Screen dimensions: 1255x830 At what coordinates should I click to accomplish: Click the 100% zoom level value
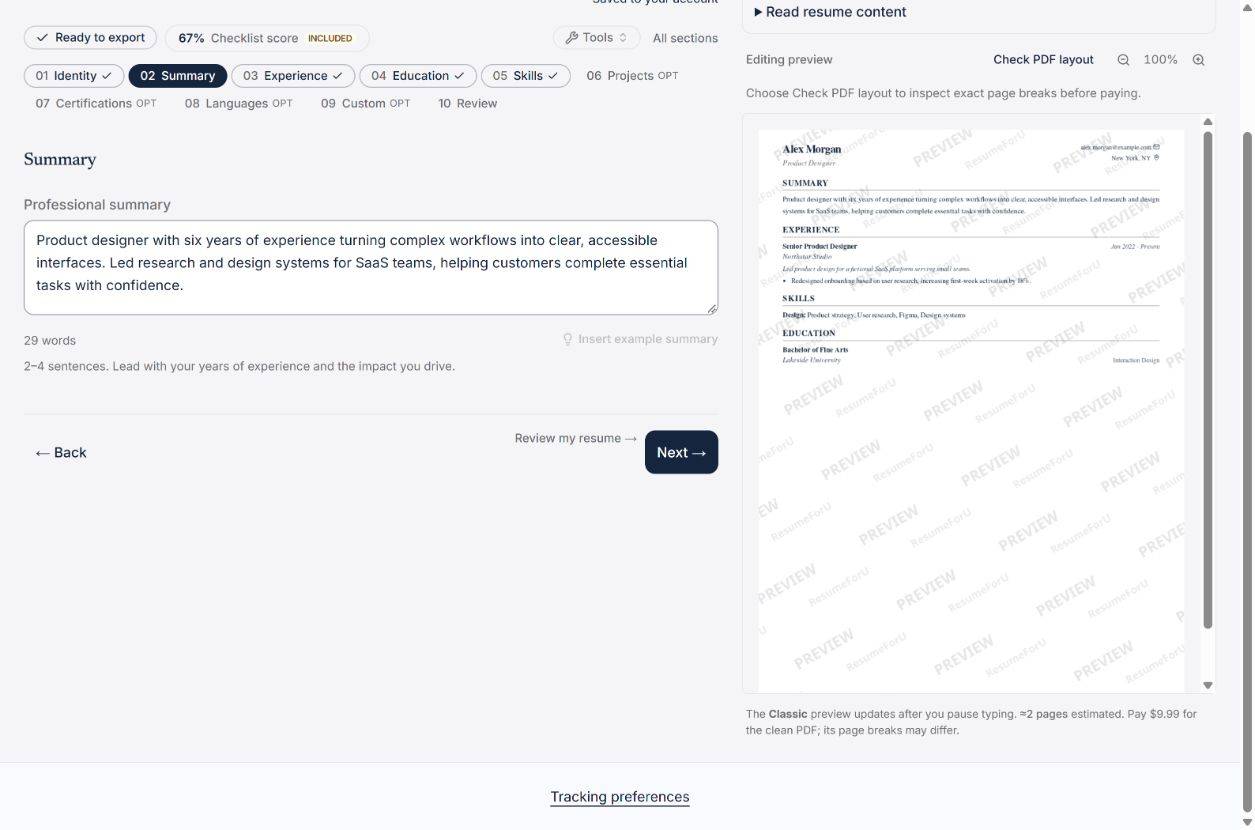click(x=1160, y=60)
